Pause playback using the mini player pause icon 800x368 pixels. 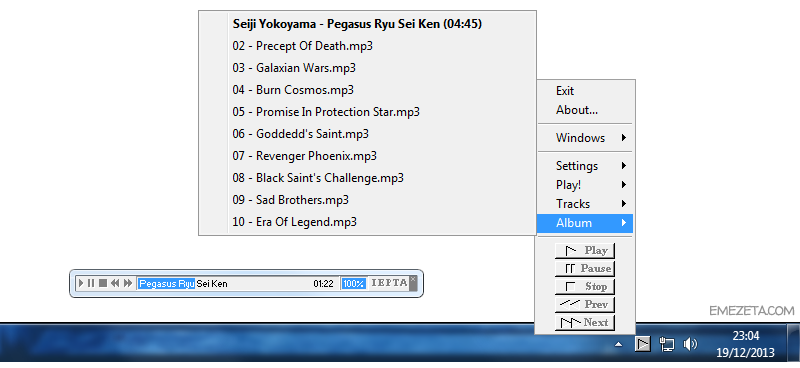click(91, 283)
